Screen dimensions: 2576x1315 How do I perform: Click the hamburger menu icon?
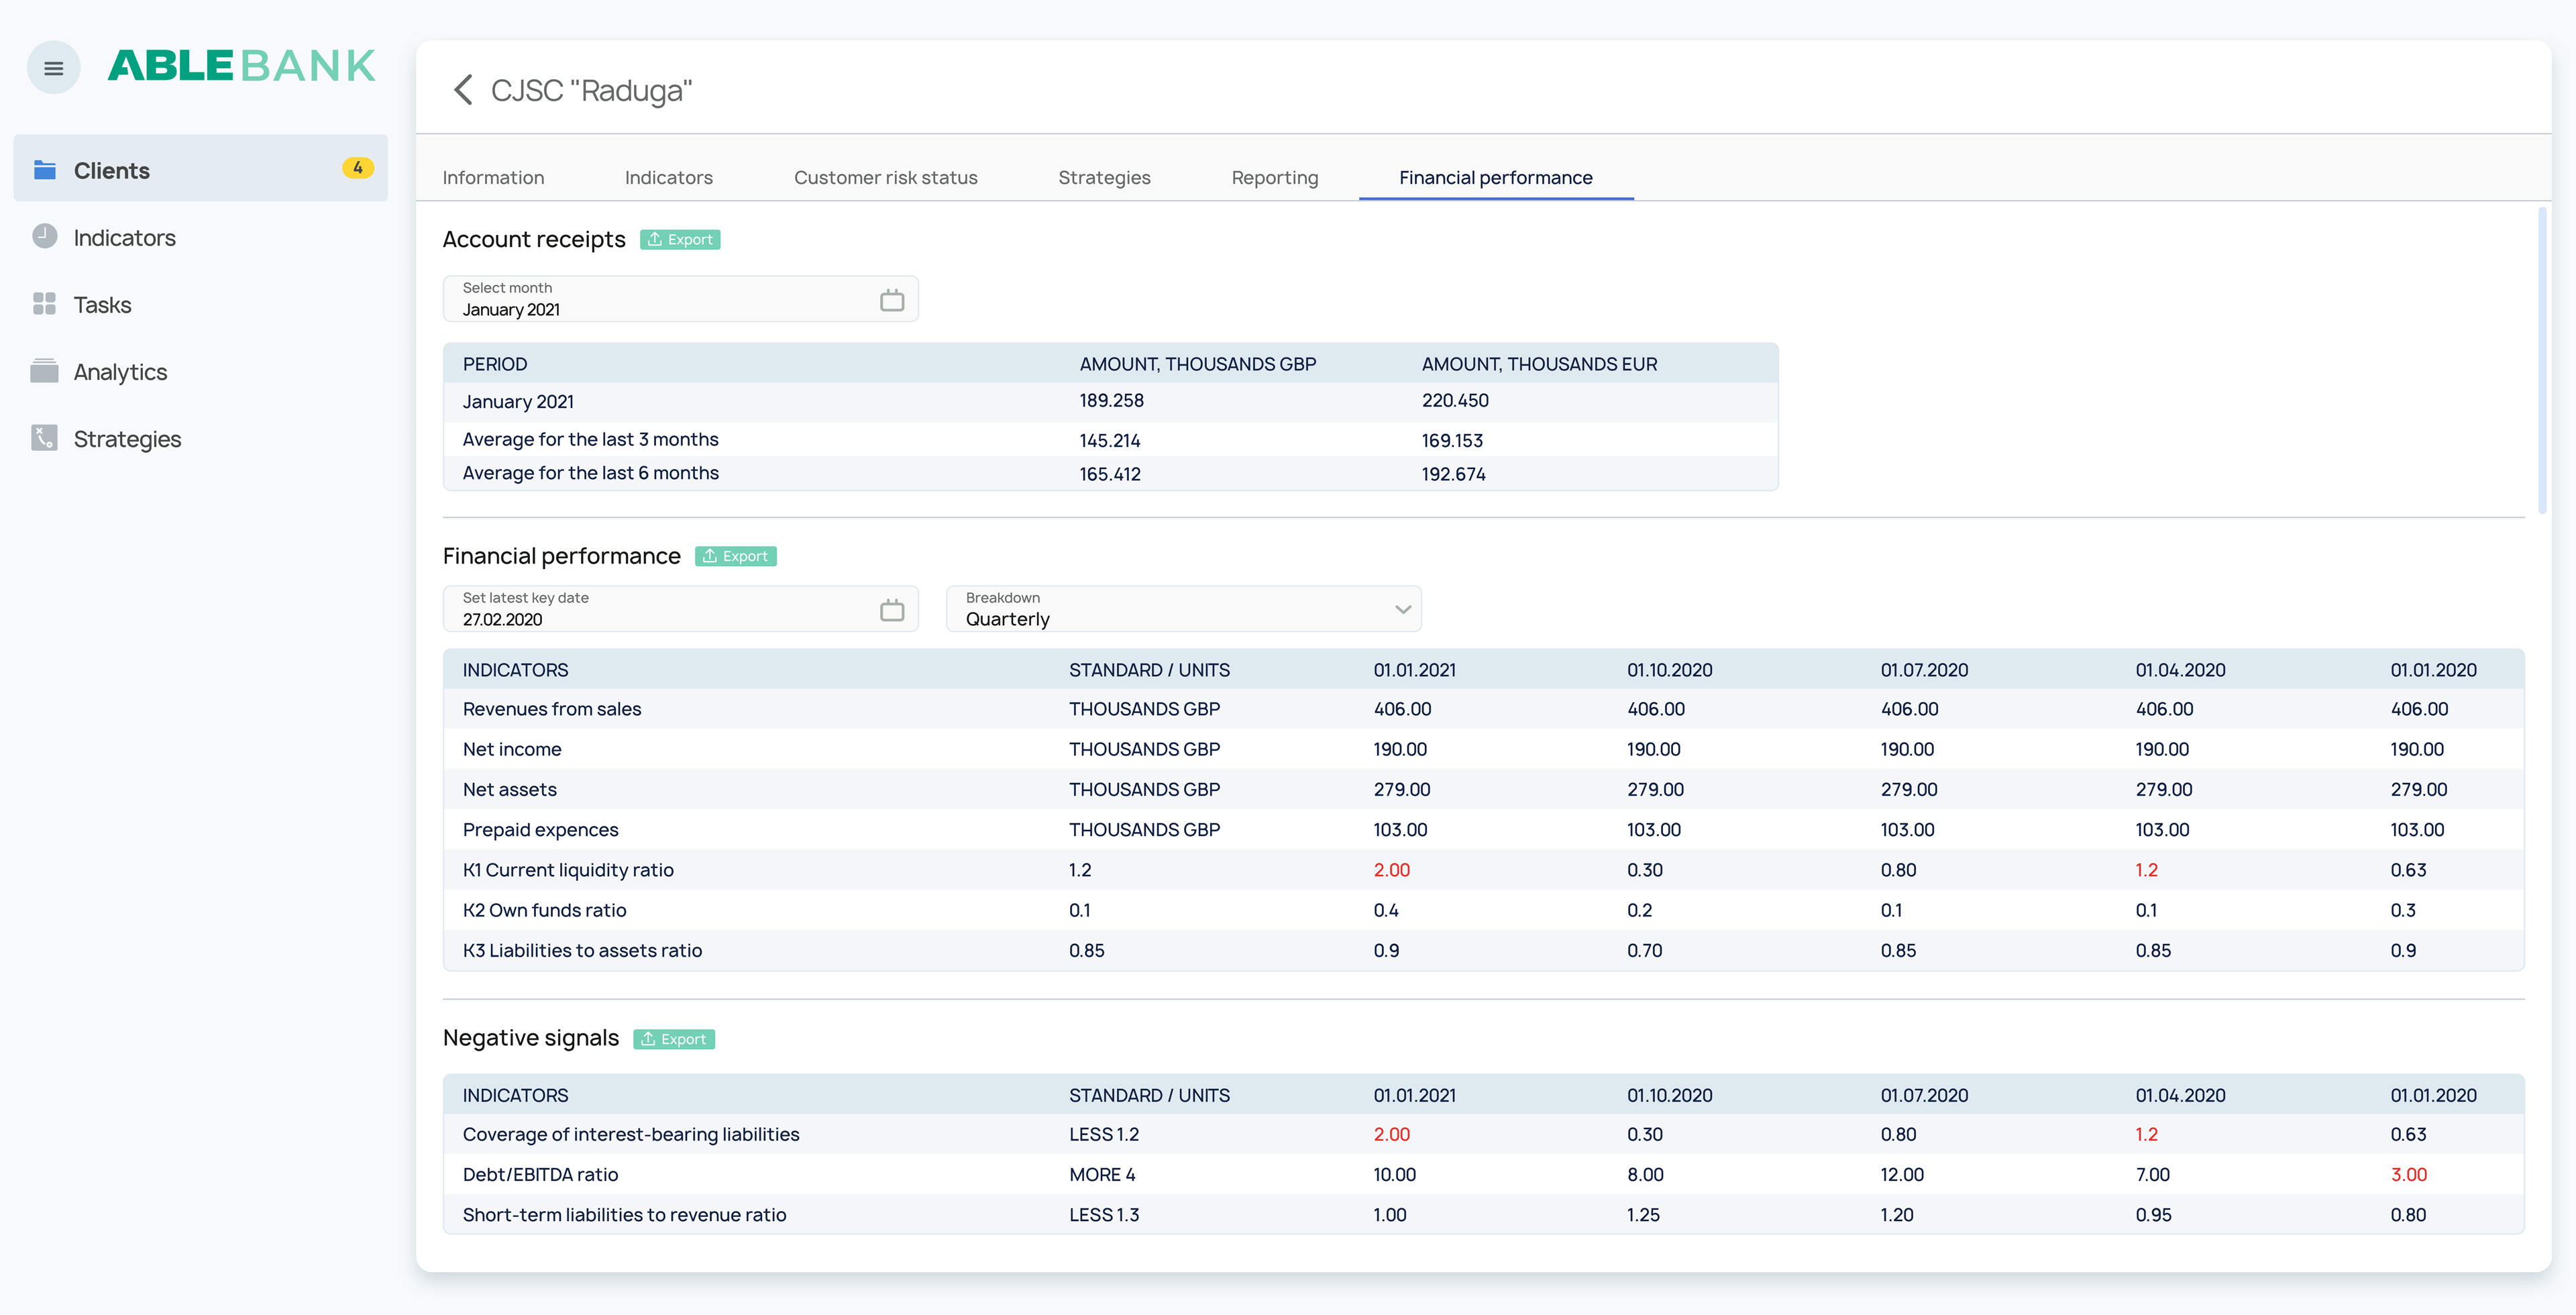click(54, 68)
